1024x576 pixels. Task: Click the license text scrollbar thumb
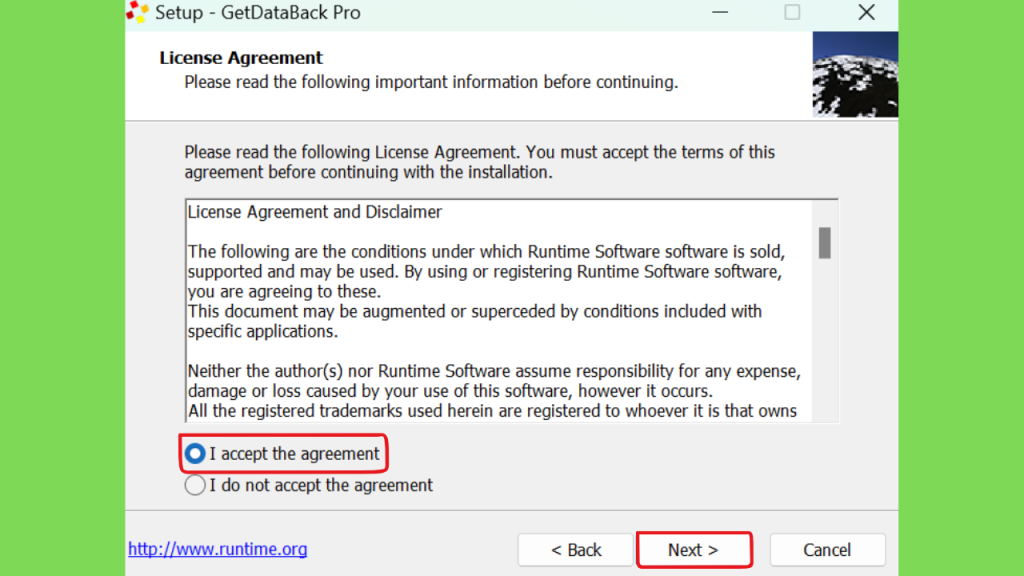click(825, 243)
